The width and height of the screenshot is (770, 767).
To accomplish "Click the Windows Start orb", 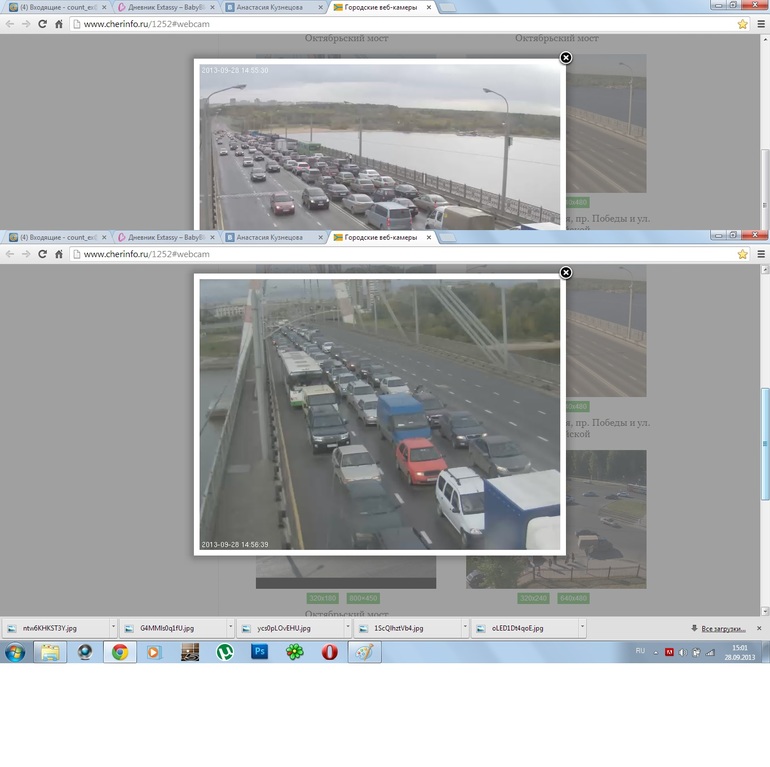I will point(15,652).
